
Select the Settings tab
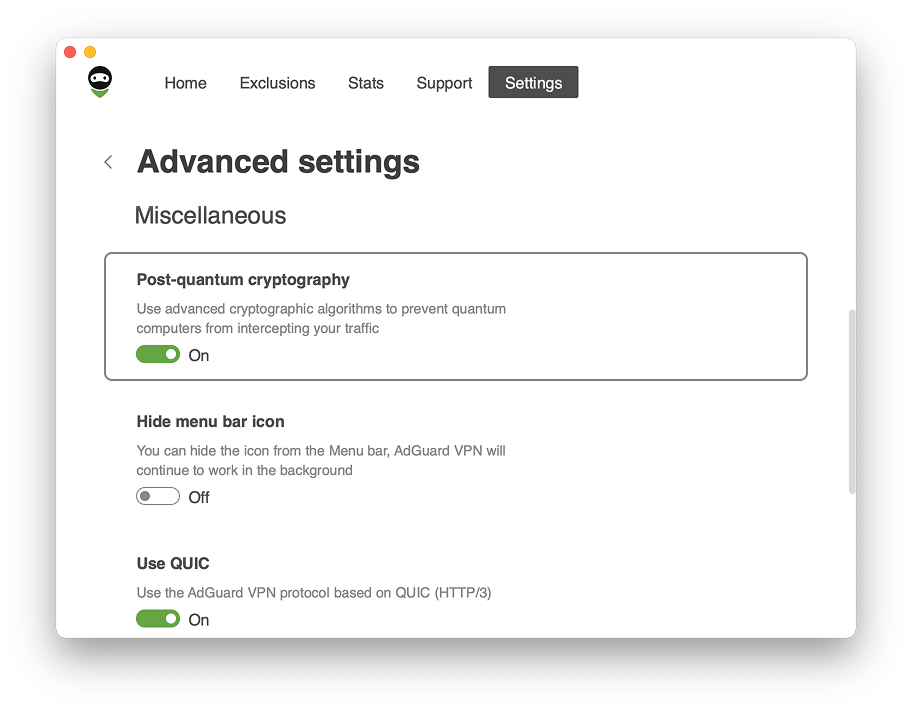tap(533, 83)
